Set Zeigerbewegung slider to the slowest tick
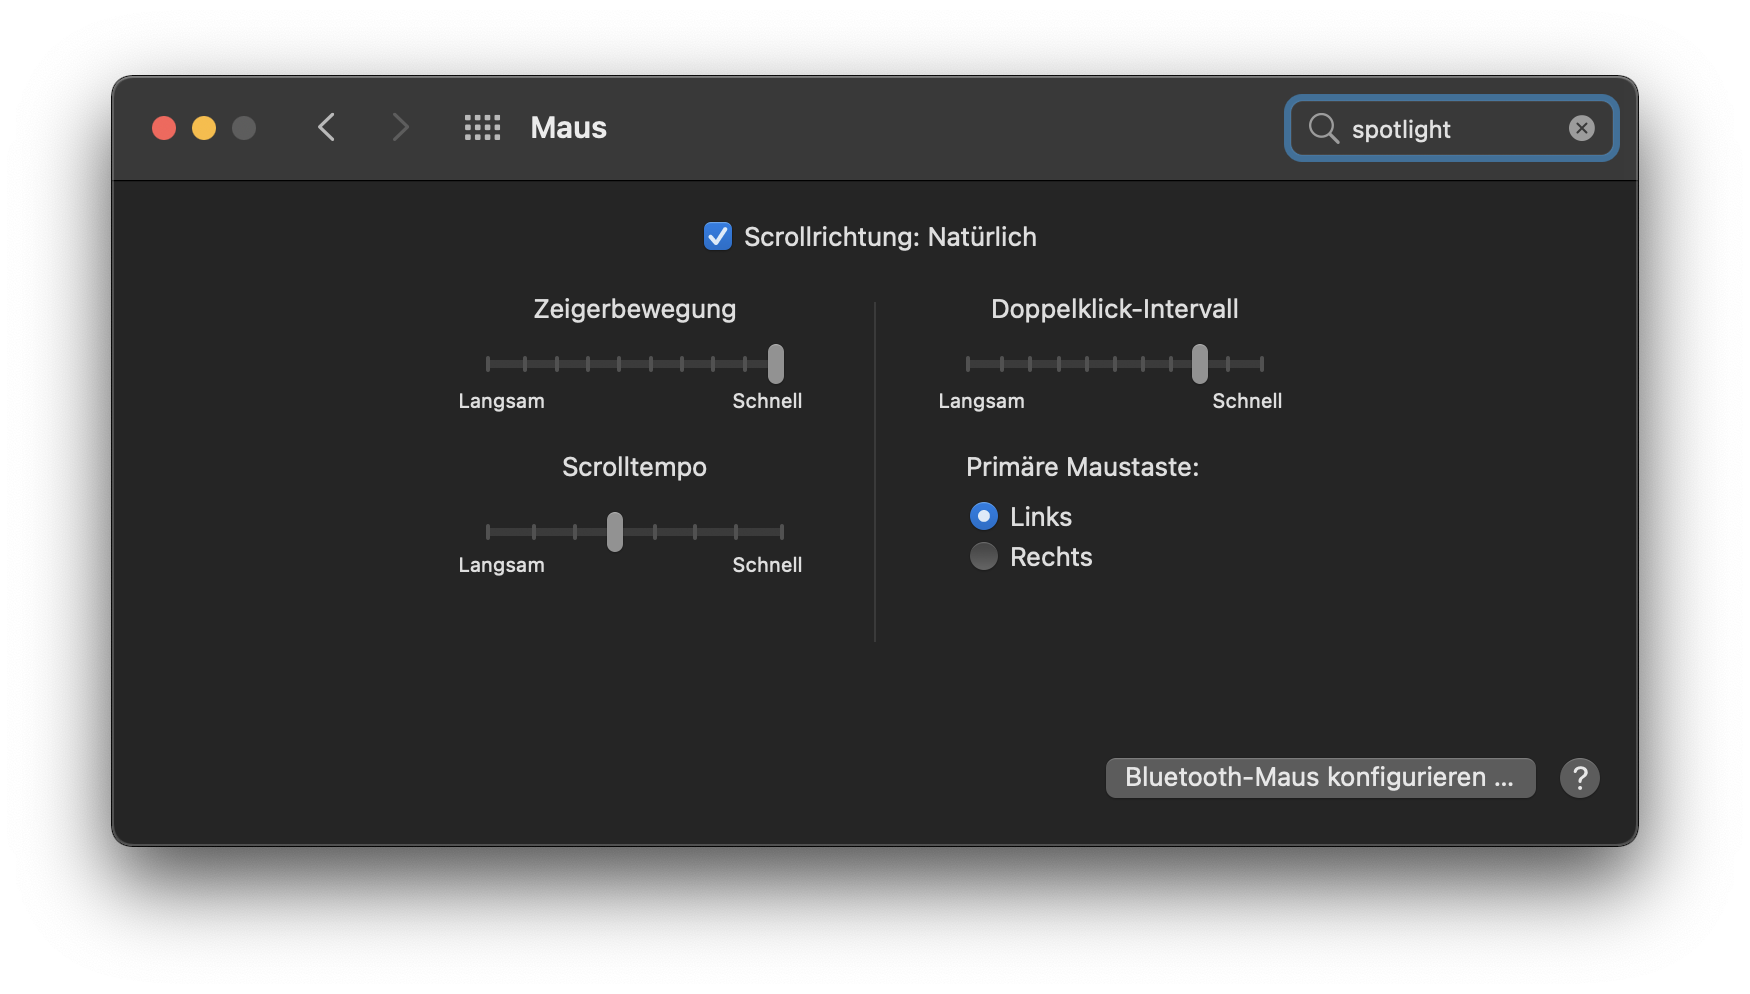The width and height of the screenshot is (1750, 994). click(488, 364)
